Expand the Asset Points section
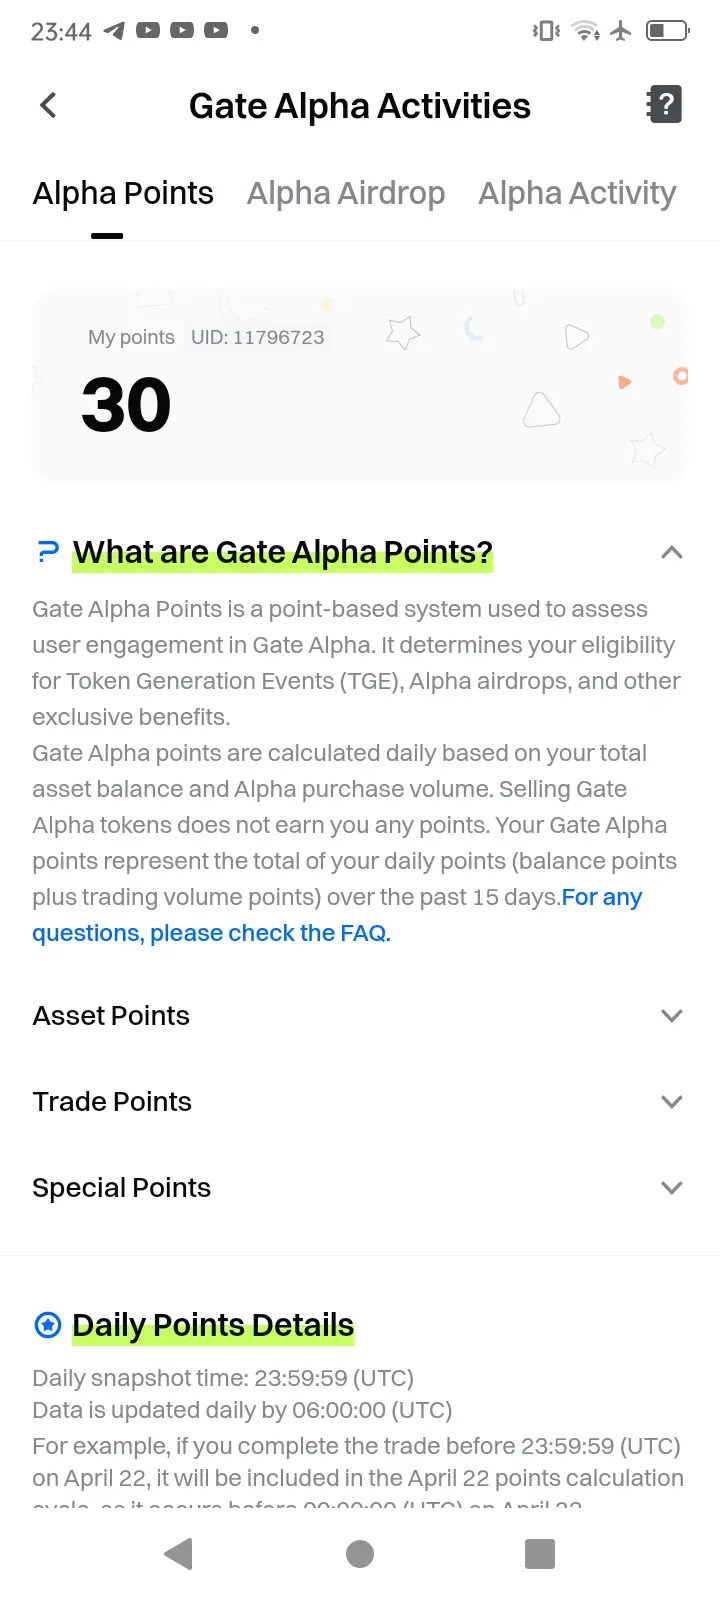This screenshot has width=720, height=1600. (x=358, y=1016)
